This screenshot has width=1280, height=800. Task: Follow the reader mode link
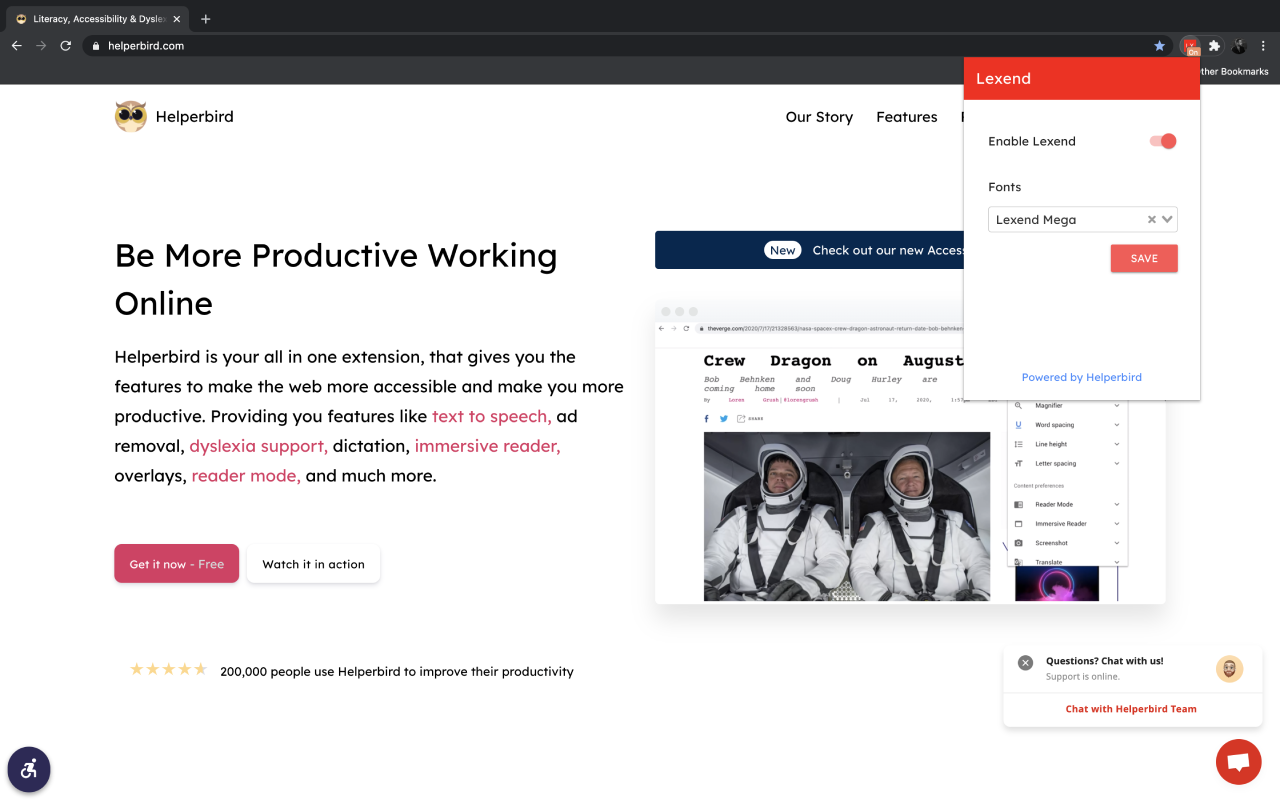coord(246,476)
